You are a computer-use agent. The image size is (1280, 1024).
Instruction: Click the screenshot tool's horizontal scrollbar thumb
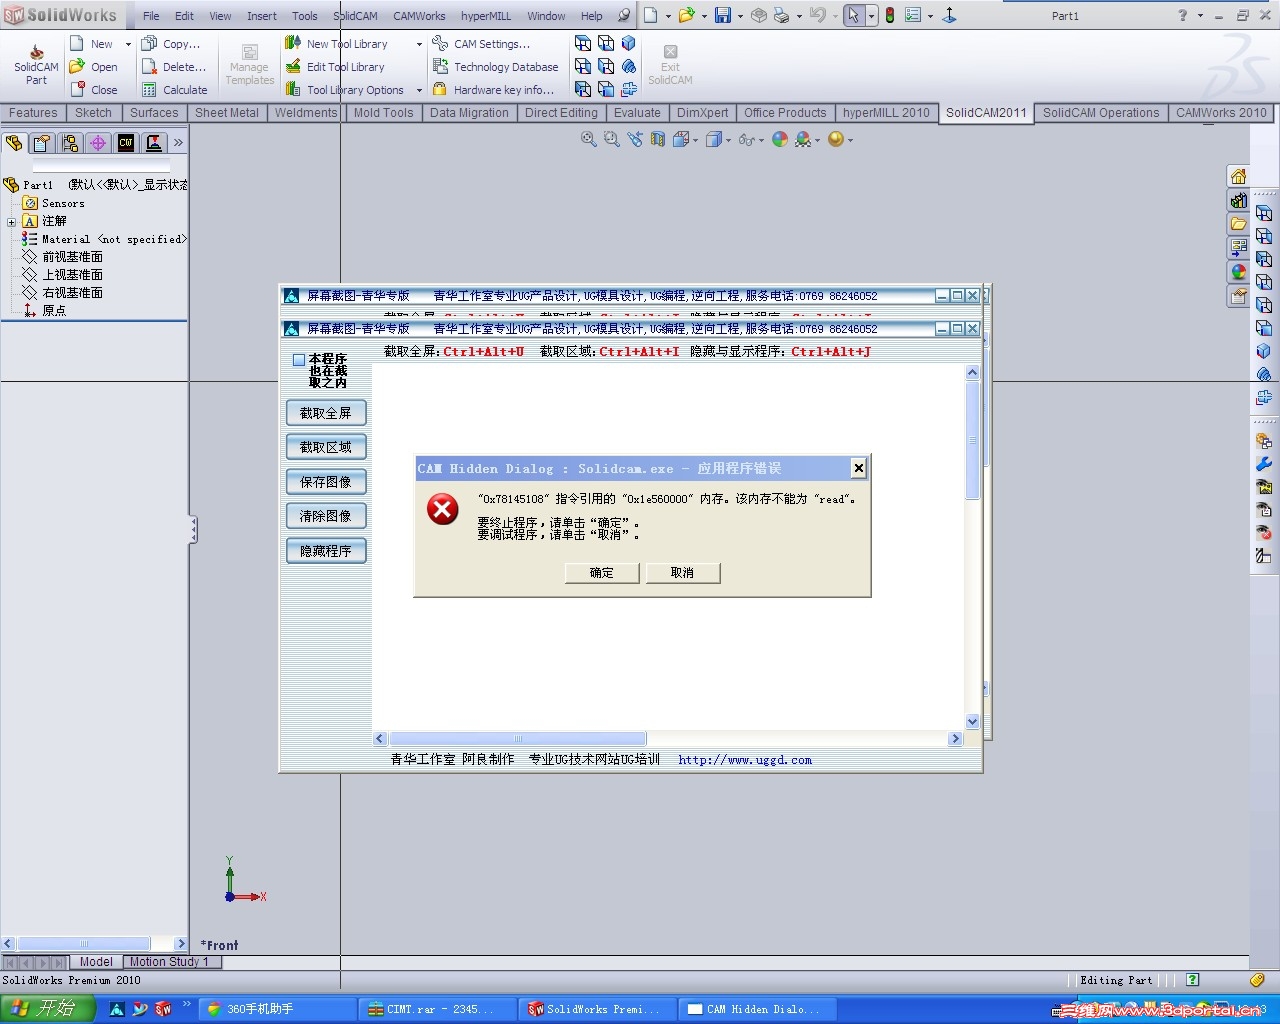pos(517,739)
